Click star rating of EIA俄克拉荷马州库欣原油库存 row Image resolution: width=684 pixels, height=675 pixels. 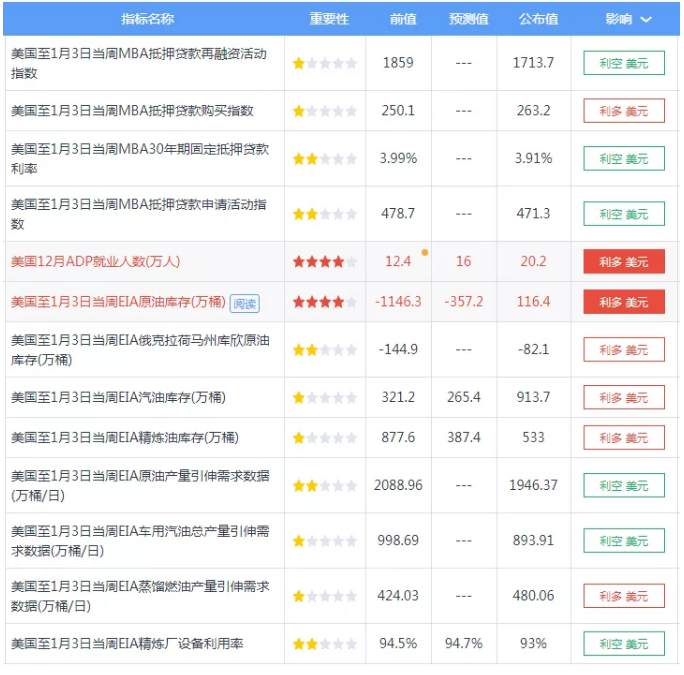coord(325,349)
